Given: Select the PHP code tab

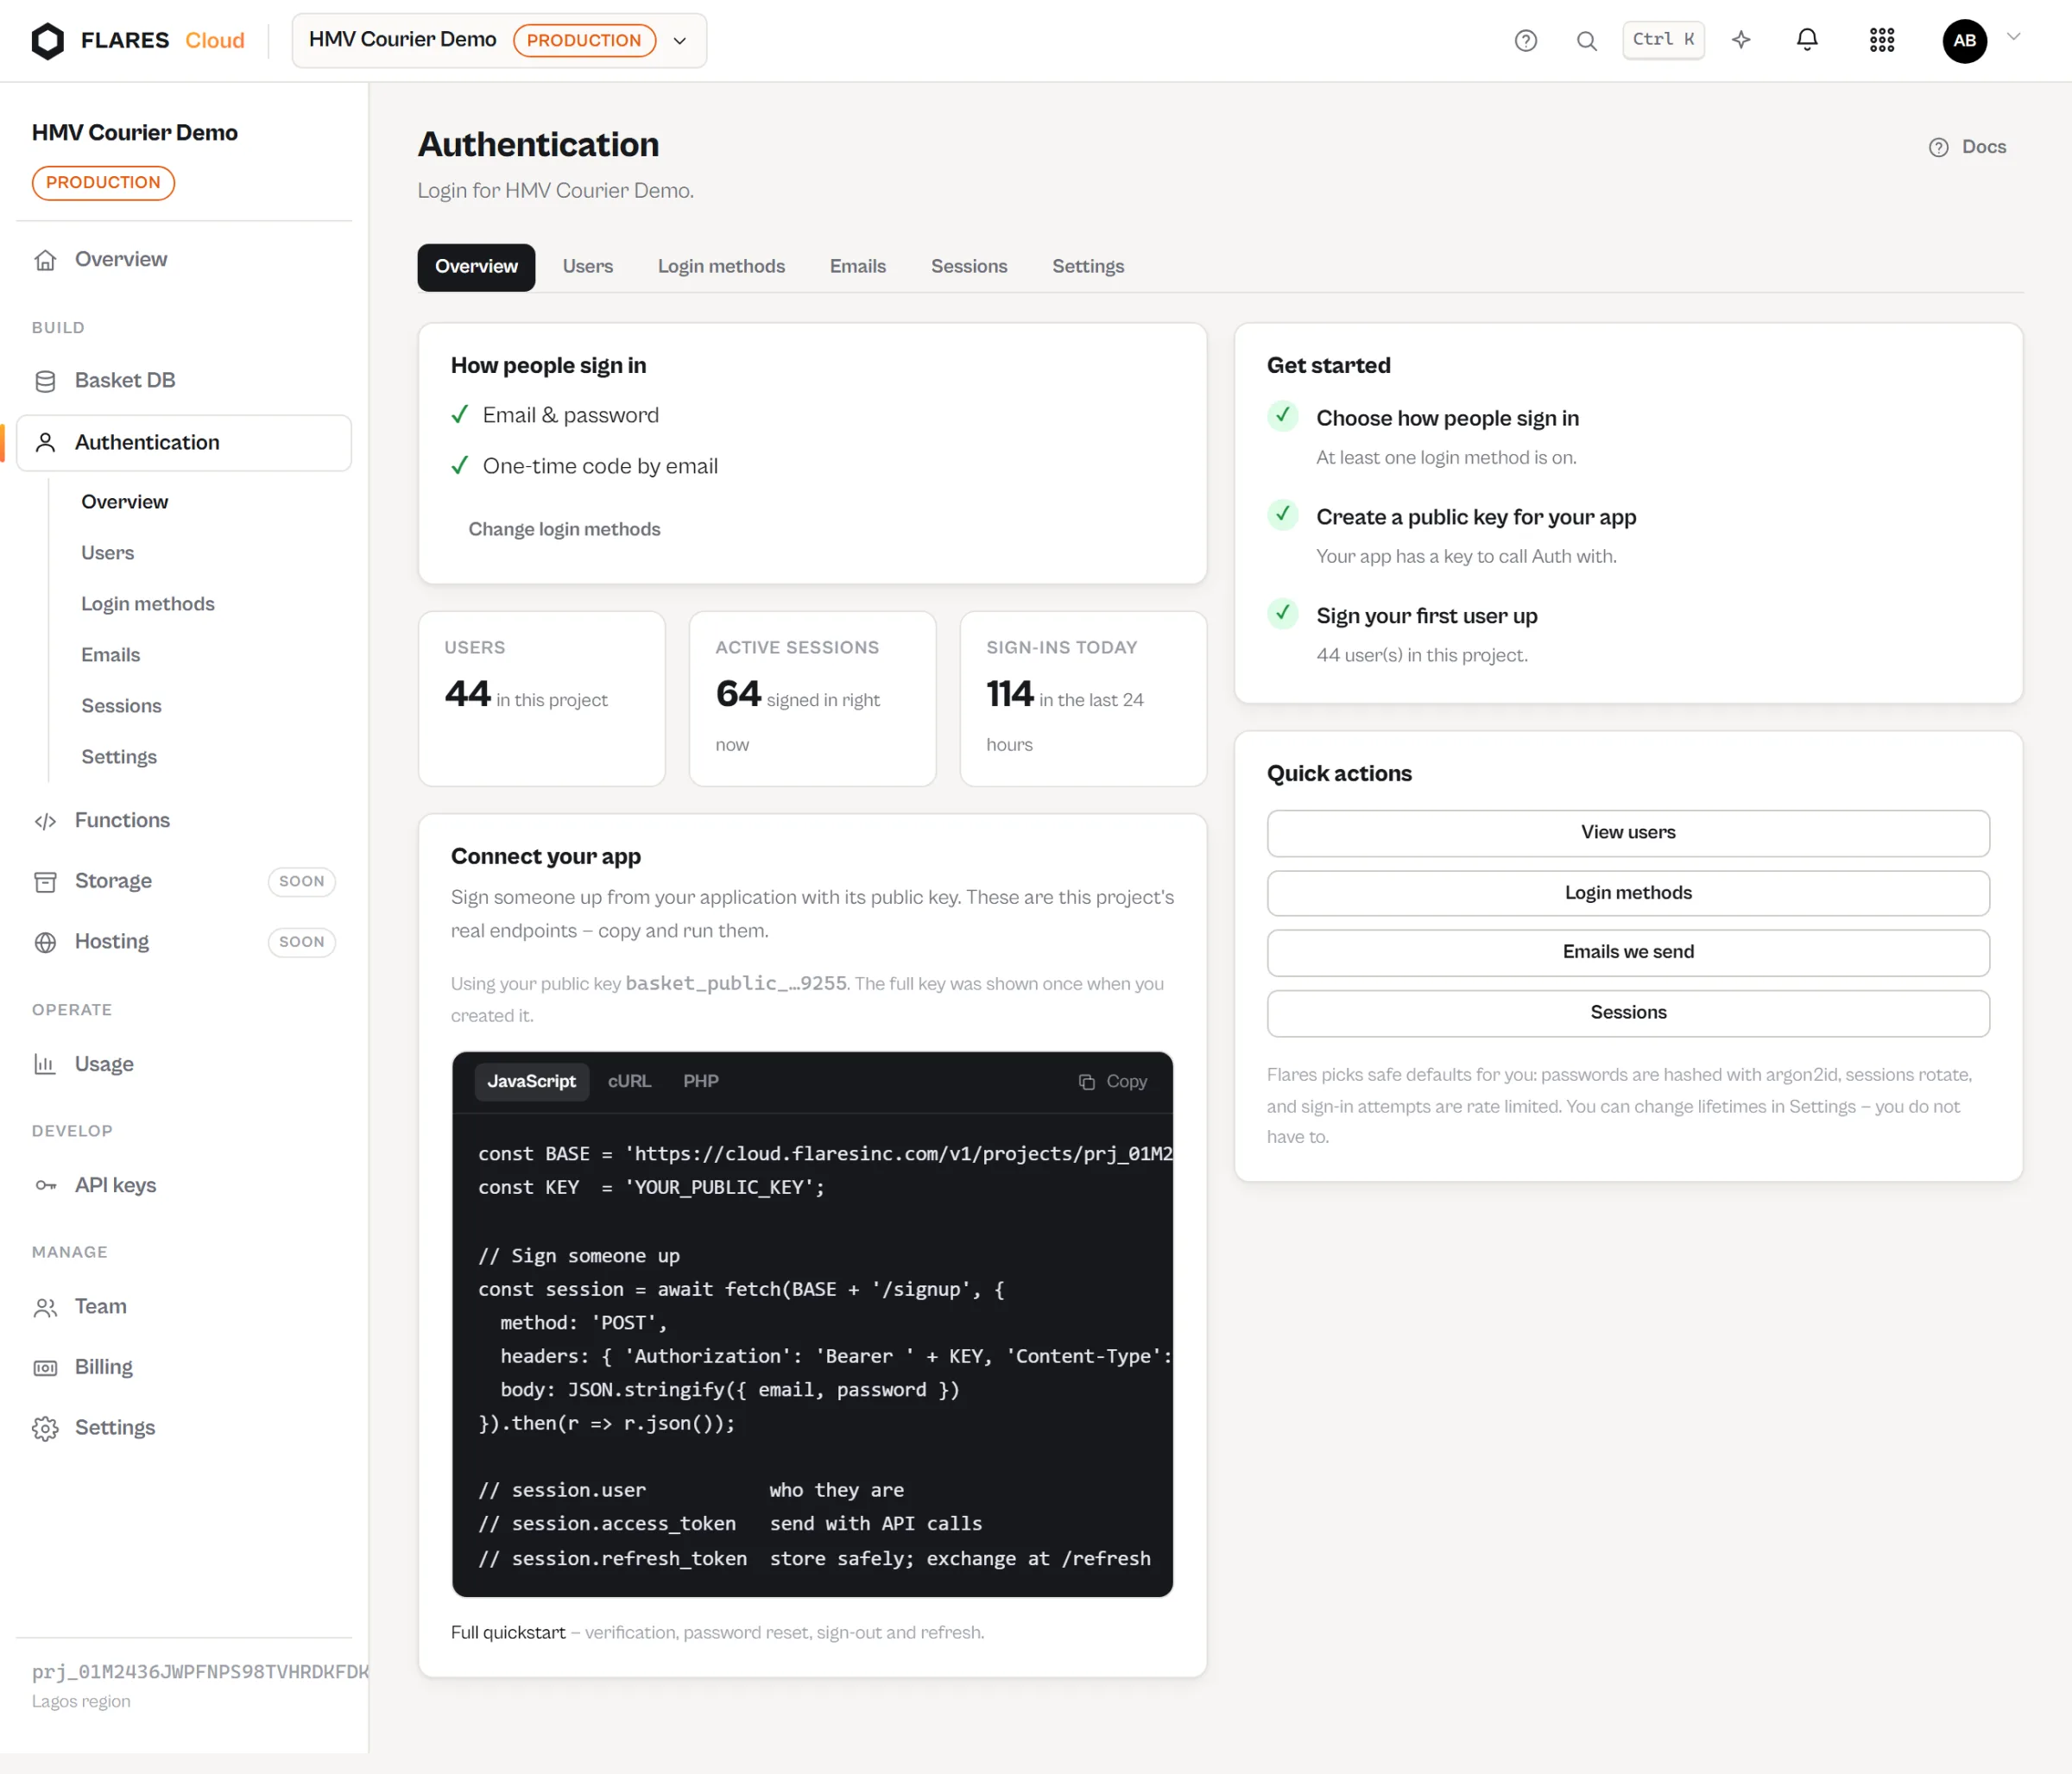Looking at the screenshot, I should (x=700, y=1081).
